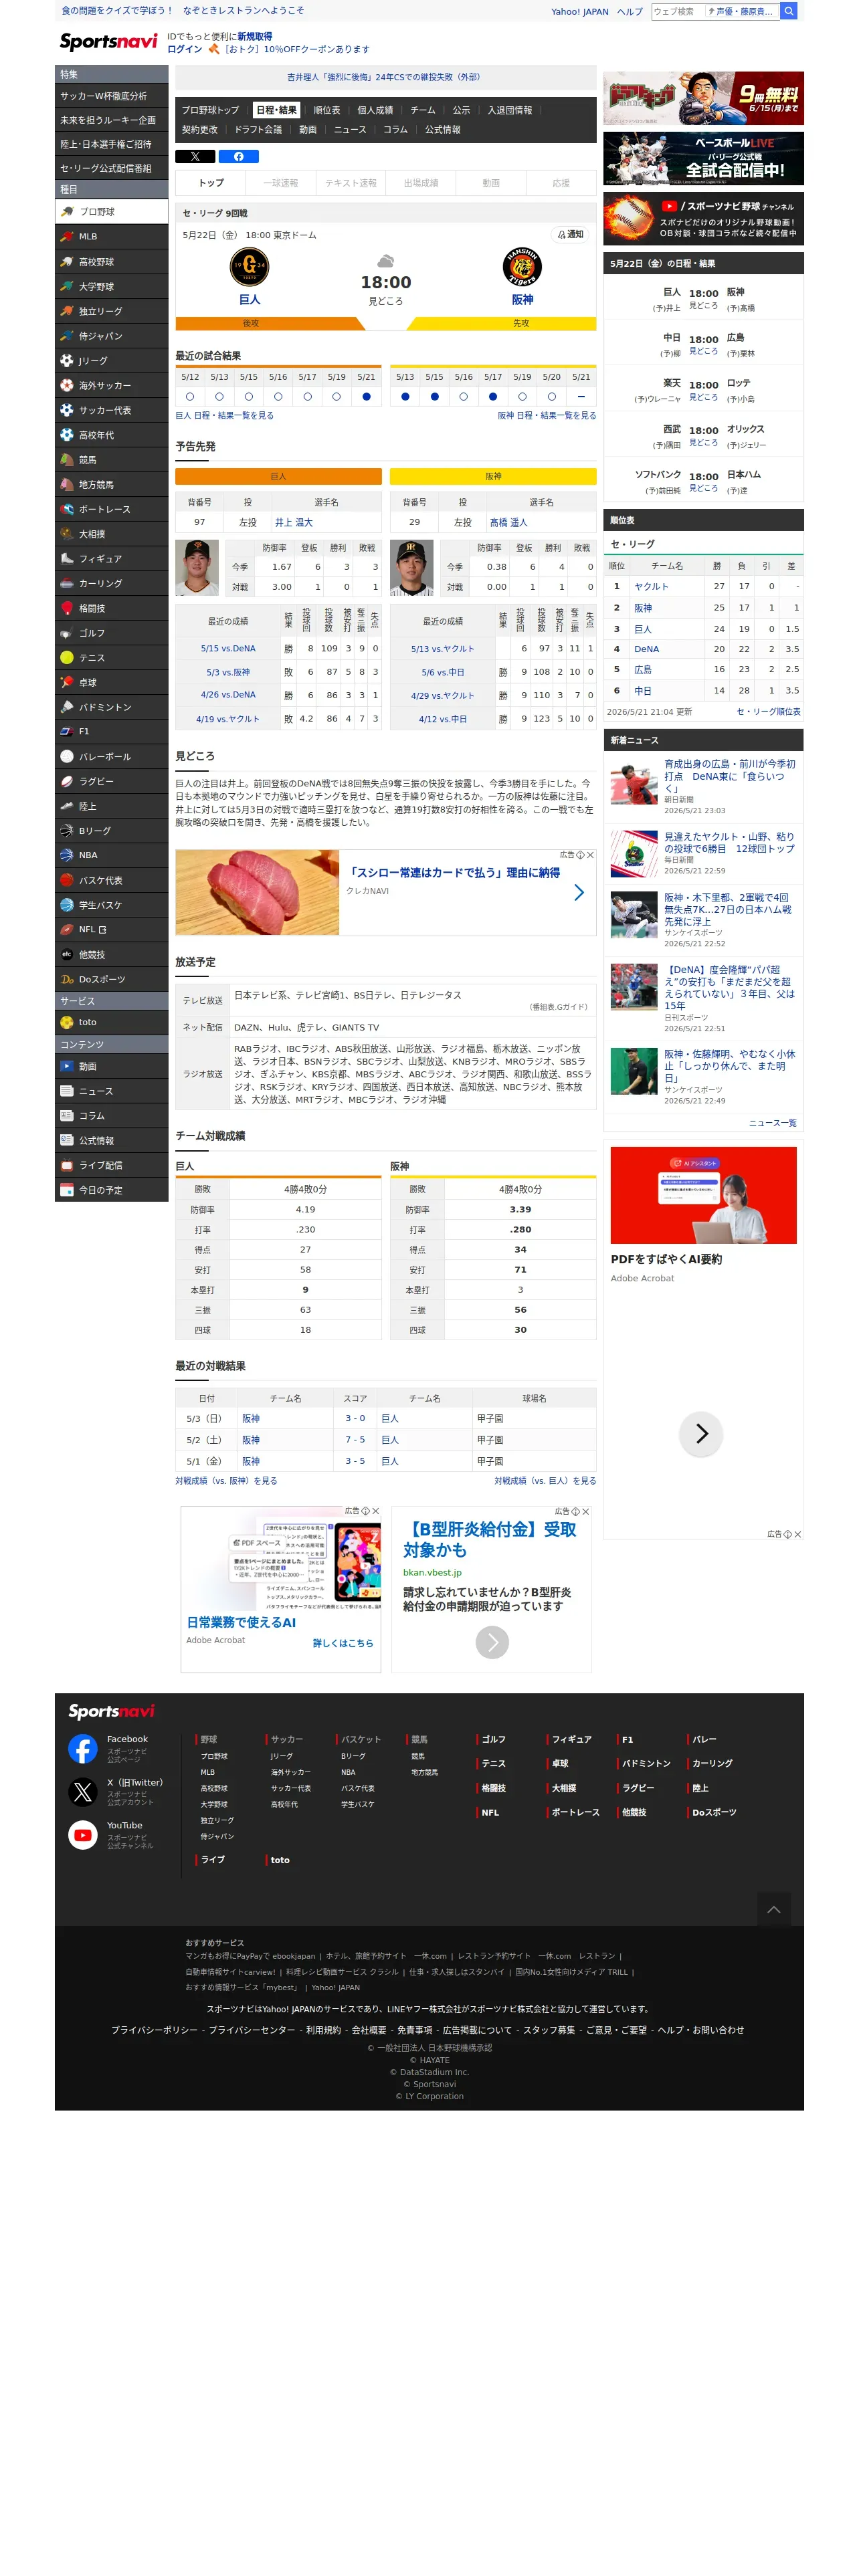Click the Yahoo! JAPAN header link
Viewport: 859px width, 2576px height.
point(580,12)
